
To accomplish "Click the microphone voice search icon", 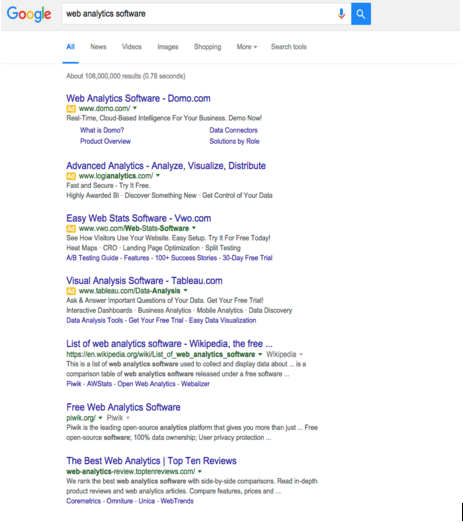I will coord(341,14).
